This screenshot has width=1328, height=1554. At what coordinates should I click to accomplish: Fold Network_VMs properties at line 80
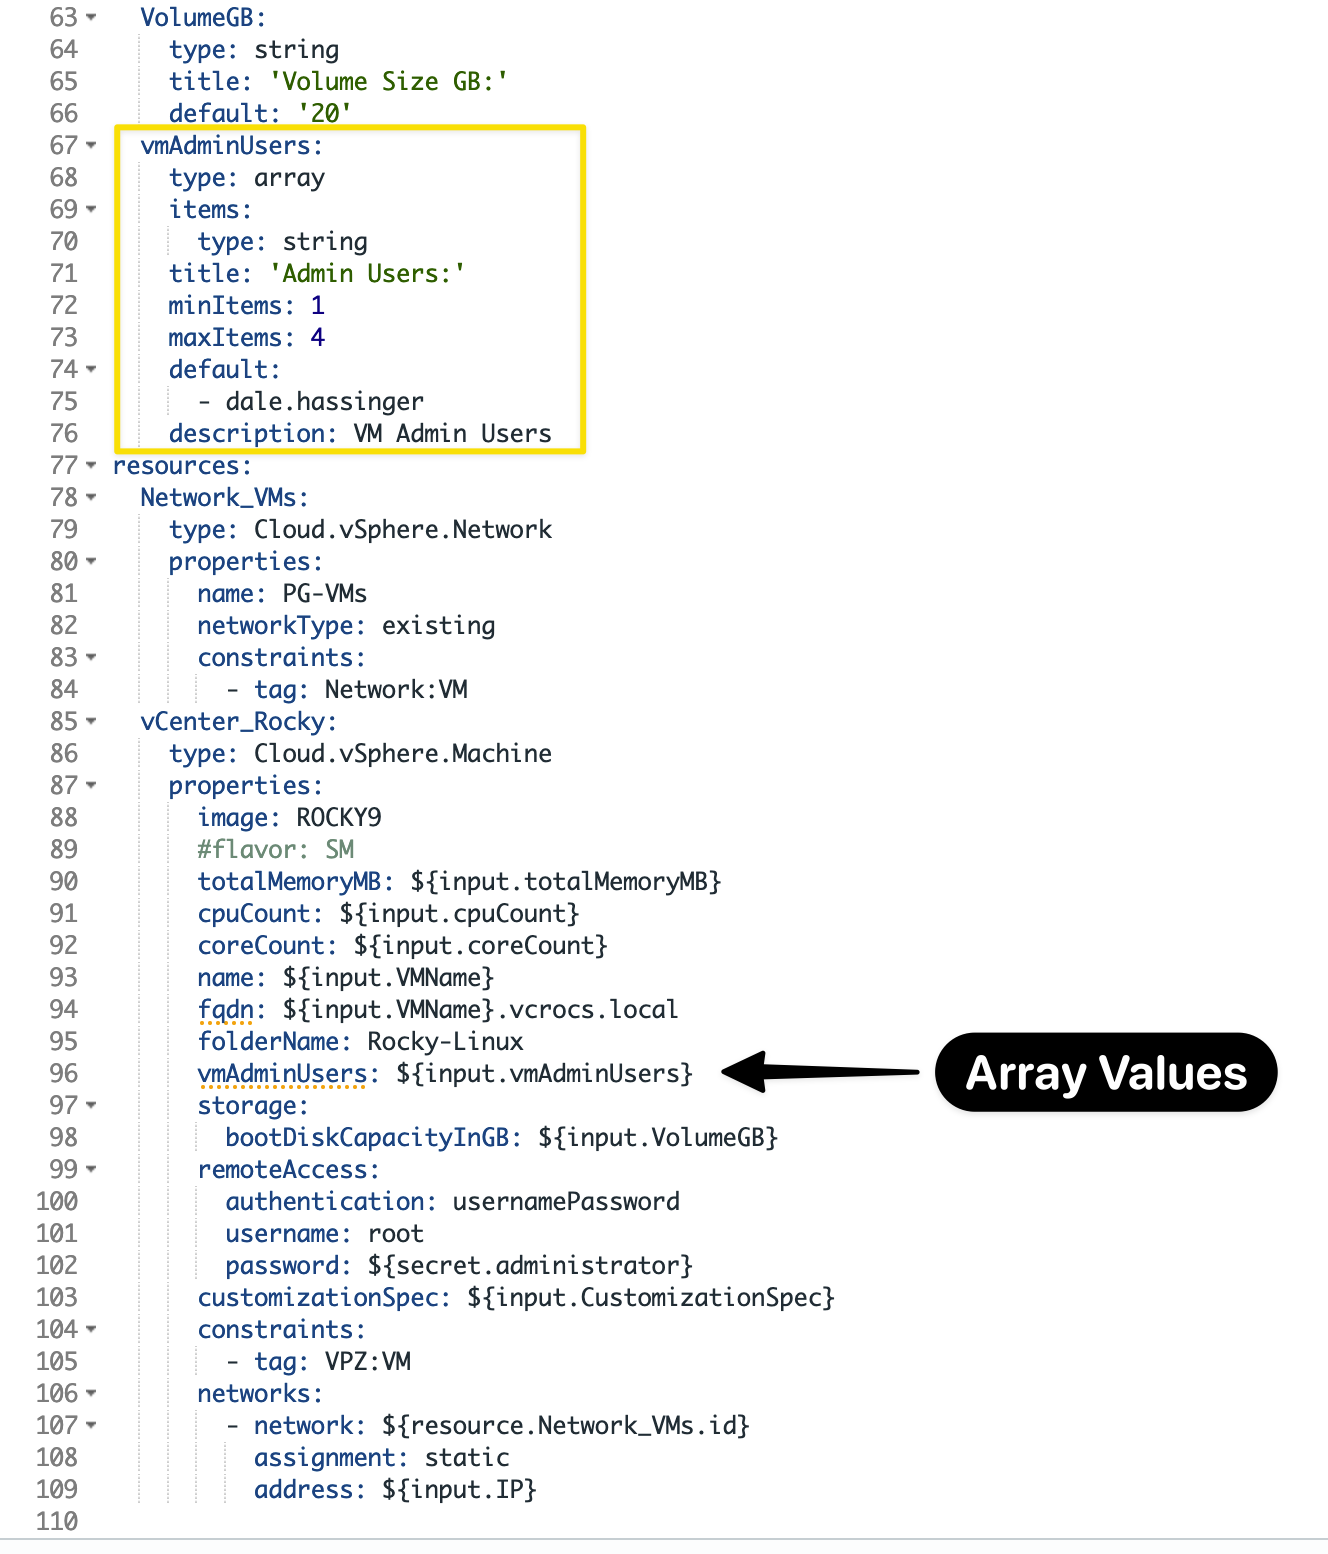91,562
